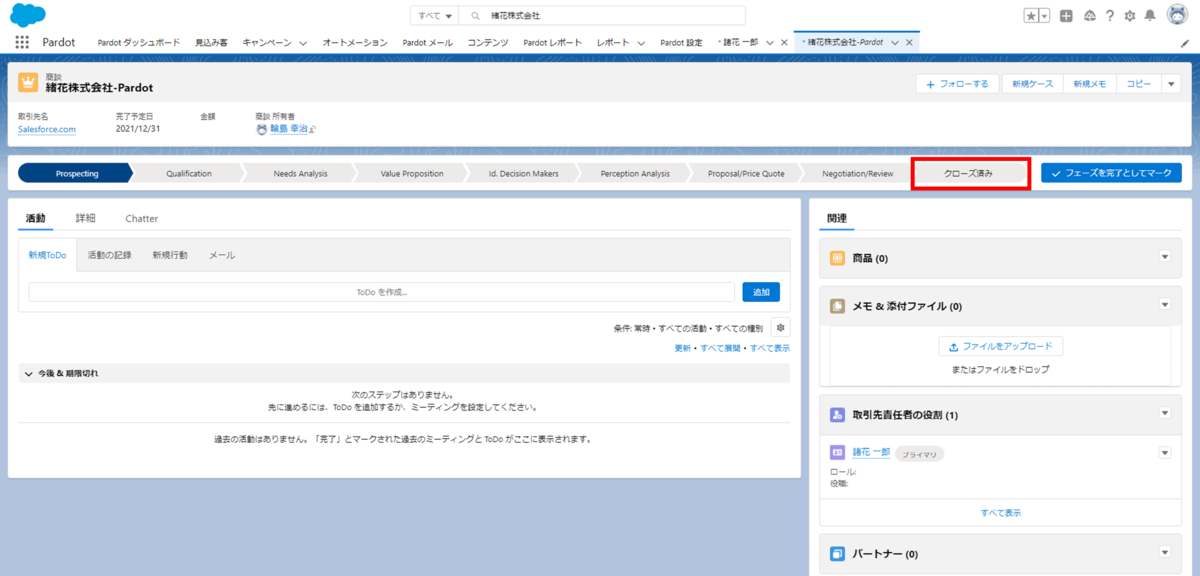
Task: Open the notifications bell
Action: click(1151, 16)
